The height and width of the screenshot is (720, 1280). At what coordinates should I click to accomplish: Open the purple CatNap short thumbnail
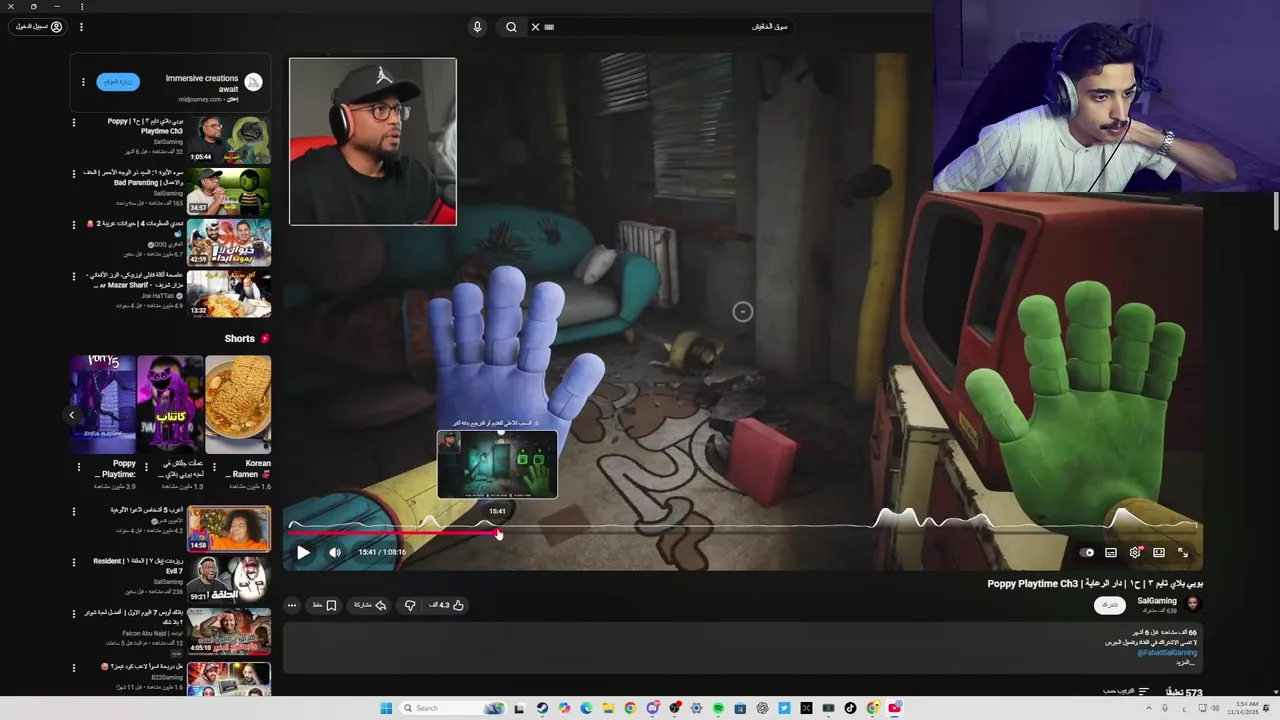pyautogui.click(x=170, y=404)
